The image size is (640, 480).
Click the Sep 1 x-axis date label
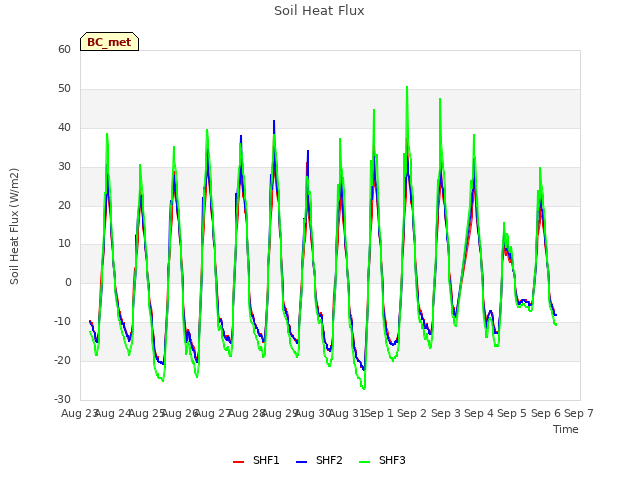point(379,413)
